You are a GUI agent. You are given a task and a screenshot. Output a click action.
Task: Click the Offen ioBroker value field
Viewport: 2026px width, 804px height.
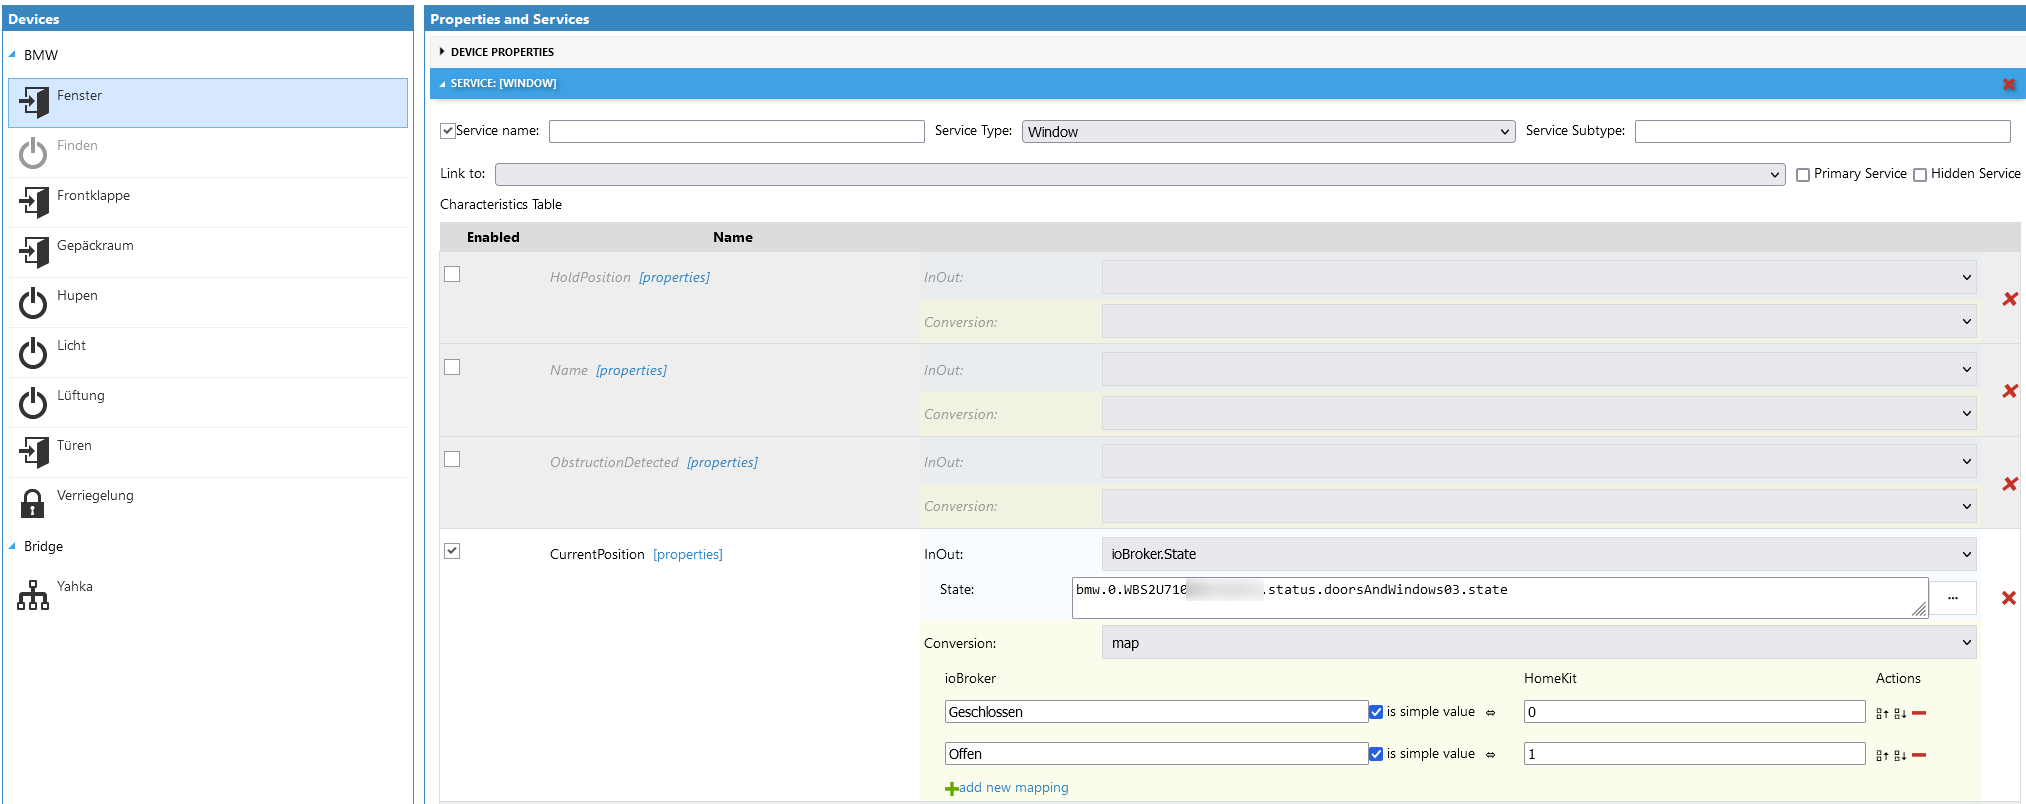(x=1156, y=754)
